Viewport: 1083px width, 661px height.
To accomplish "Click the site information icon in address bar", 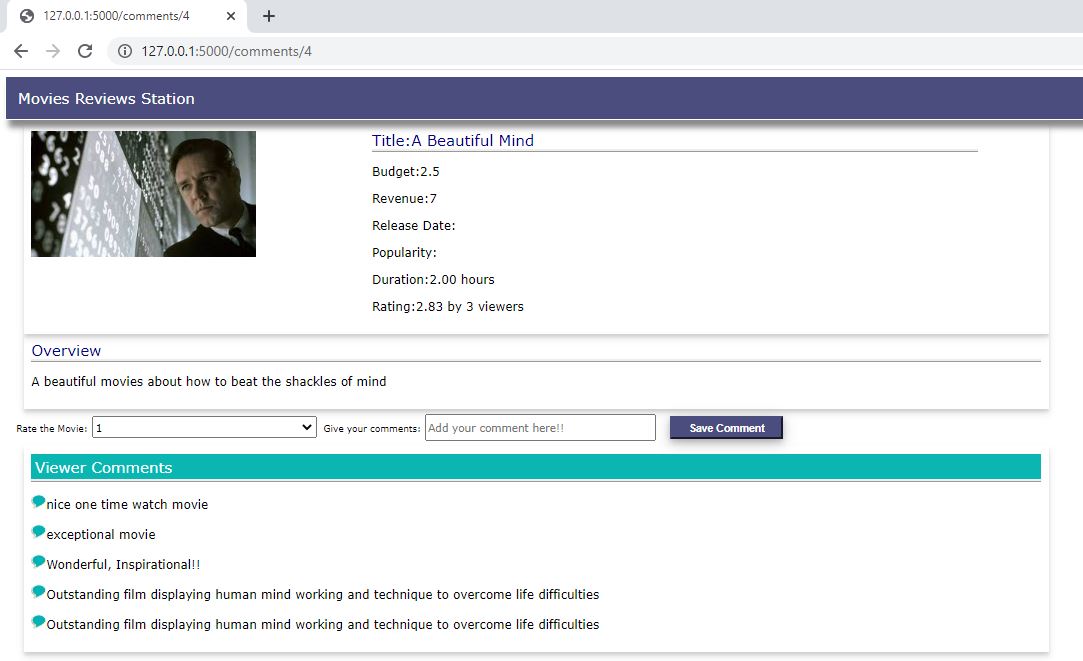I will 125,51.
